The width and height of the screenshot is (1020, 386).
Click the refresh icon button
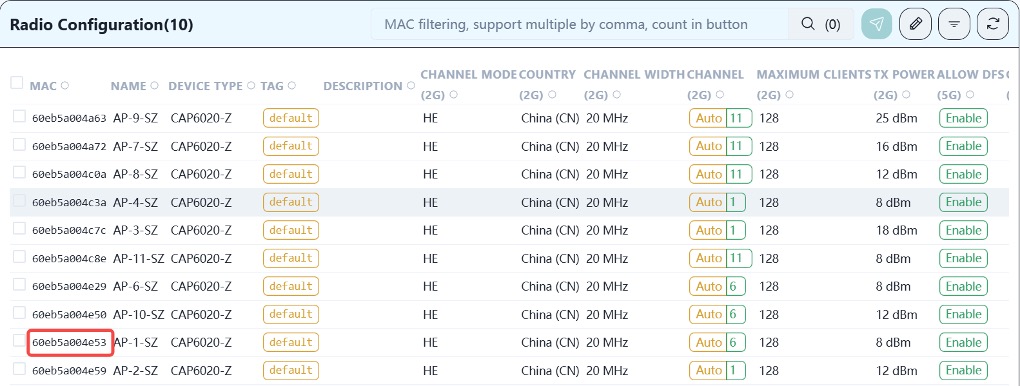point(993,24)
